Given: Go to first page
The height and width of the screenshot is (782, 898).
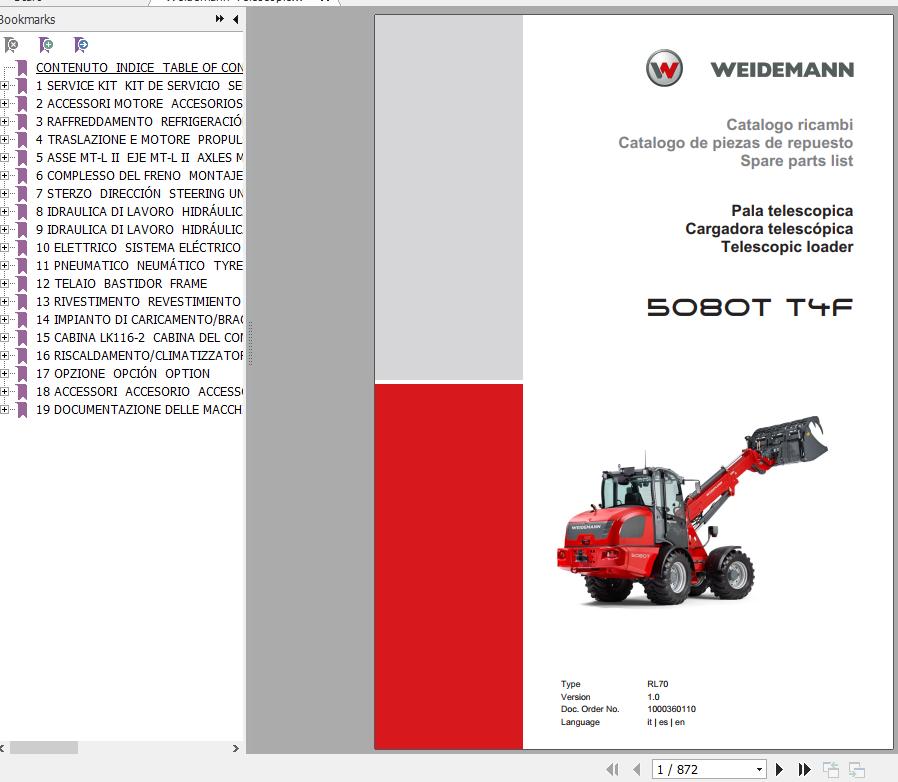Looking at the screenshot, I should pyautogui.click(x=612, y=769).
